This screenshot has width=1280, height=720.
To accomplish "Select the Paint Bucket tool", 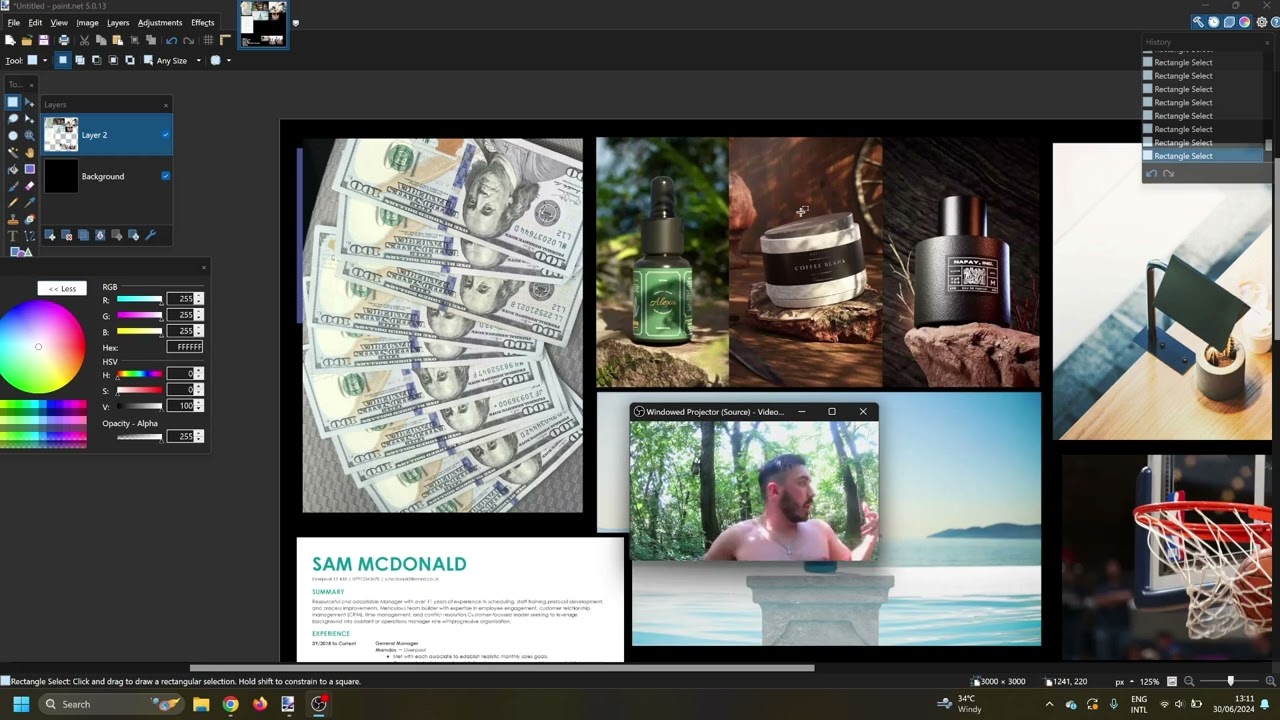I will pos(13,169).
